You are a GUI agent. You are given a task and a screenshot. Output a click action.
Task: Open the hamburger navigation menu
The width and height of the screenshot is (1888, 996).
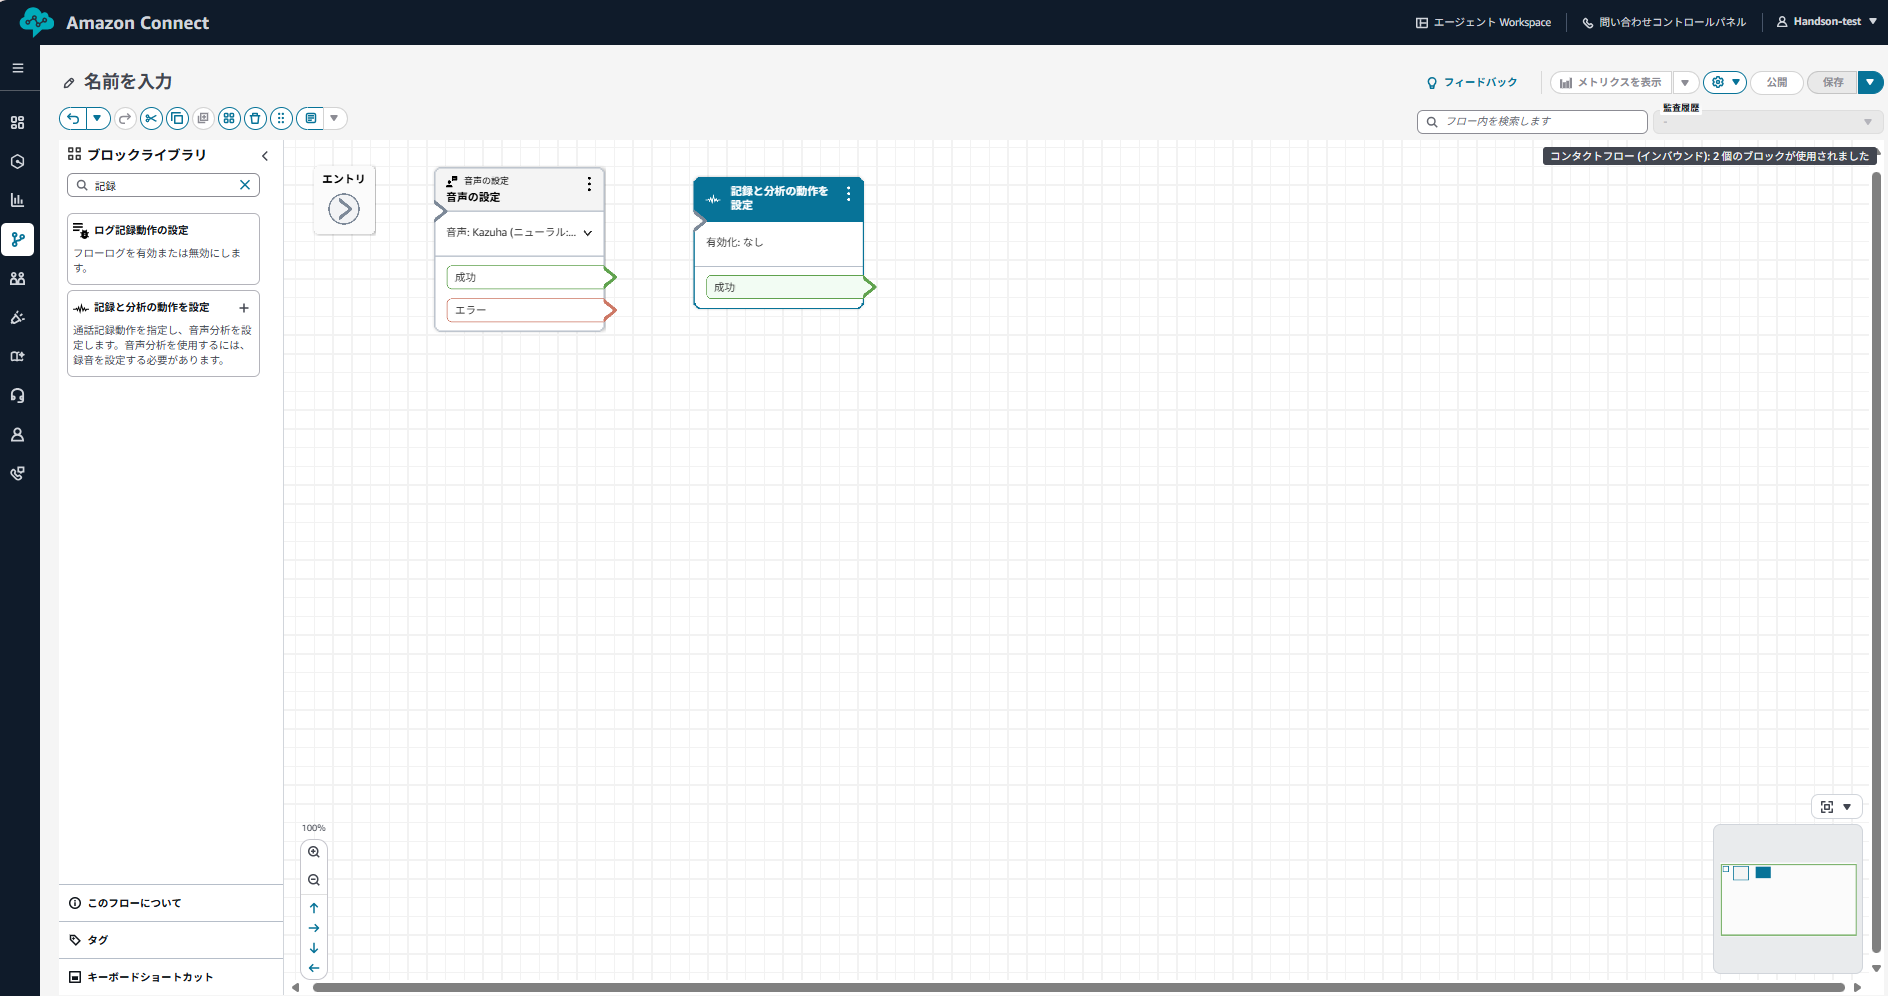click(x=17, y=68)
